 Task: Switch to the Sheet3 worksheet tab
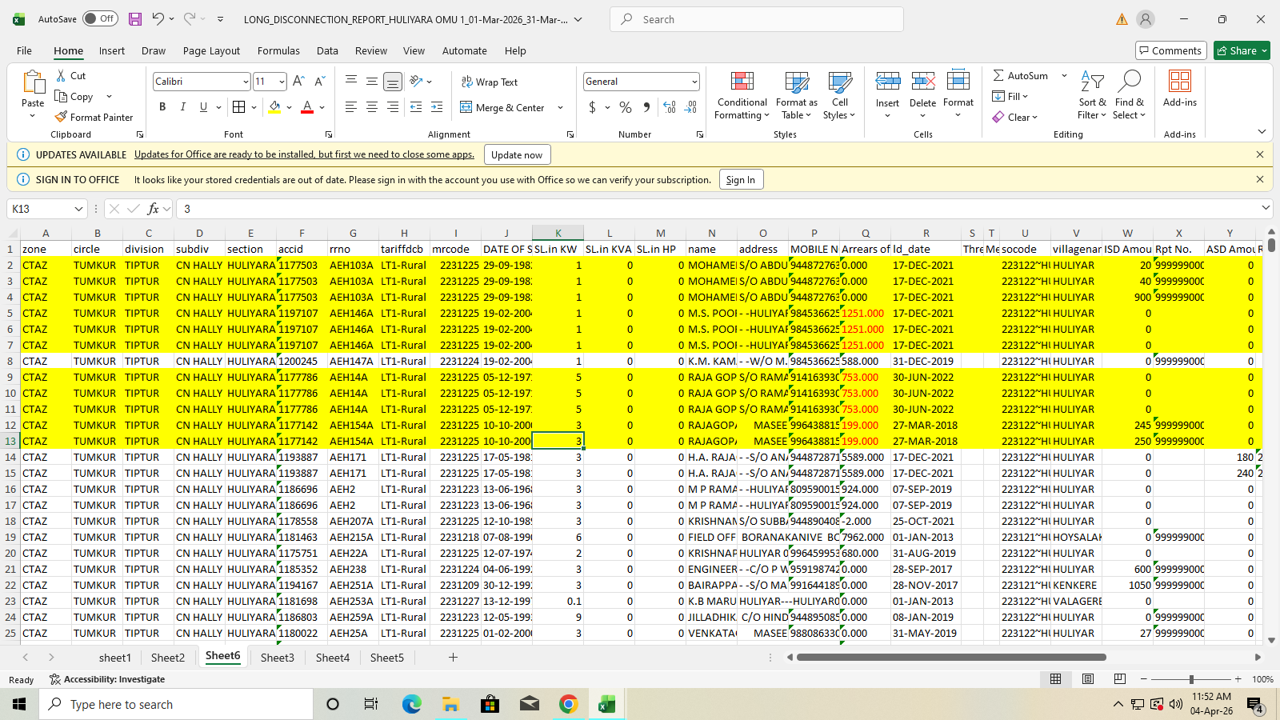pyautogui.click(x=277, y=657)
